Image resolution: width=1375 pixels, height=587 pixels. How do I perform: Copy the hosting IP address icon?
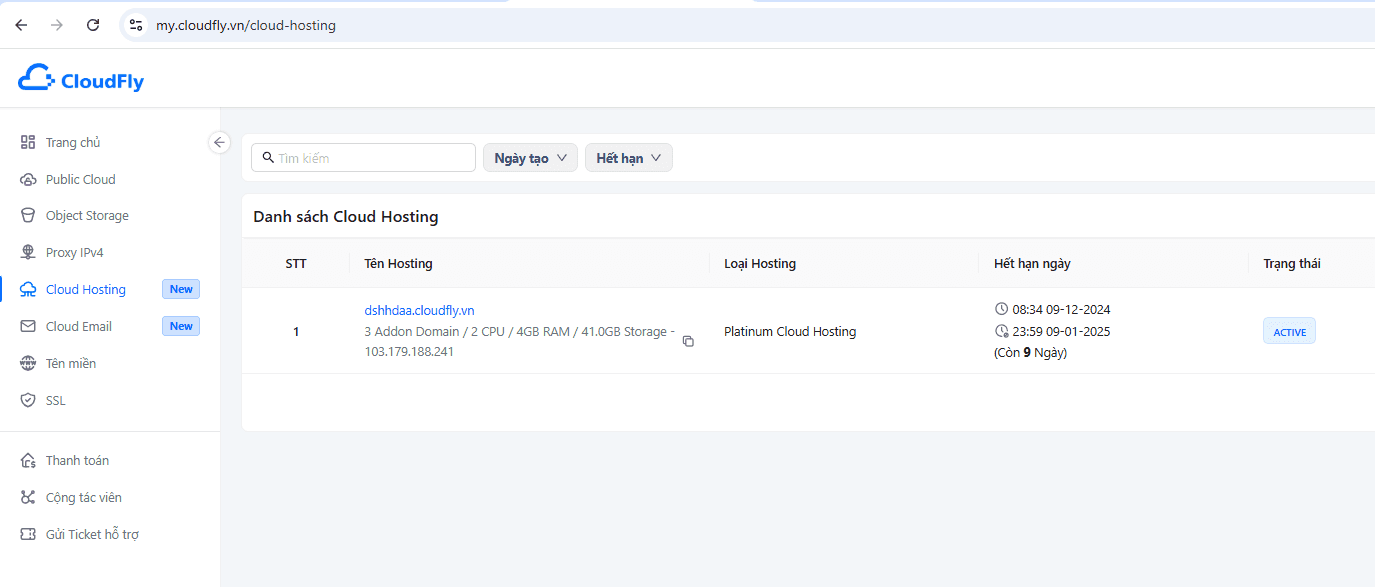click(688, 341)
